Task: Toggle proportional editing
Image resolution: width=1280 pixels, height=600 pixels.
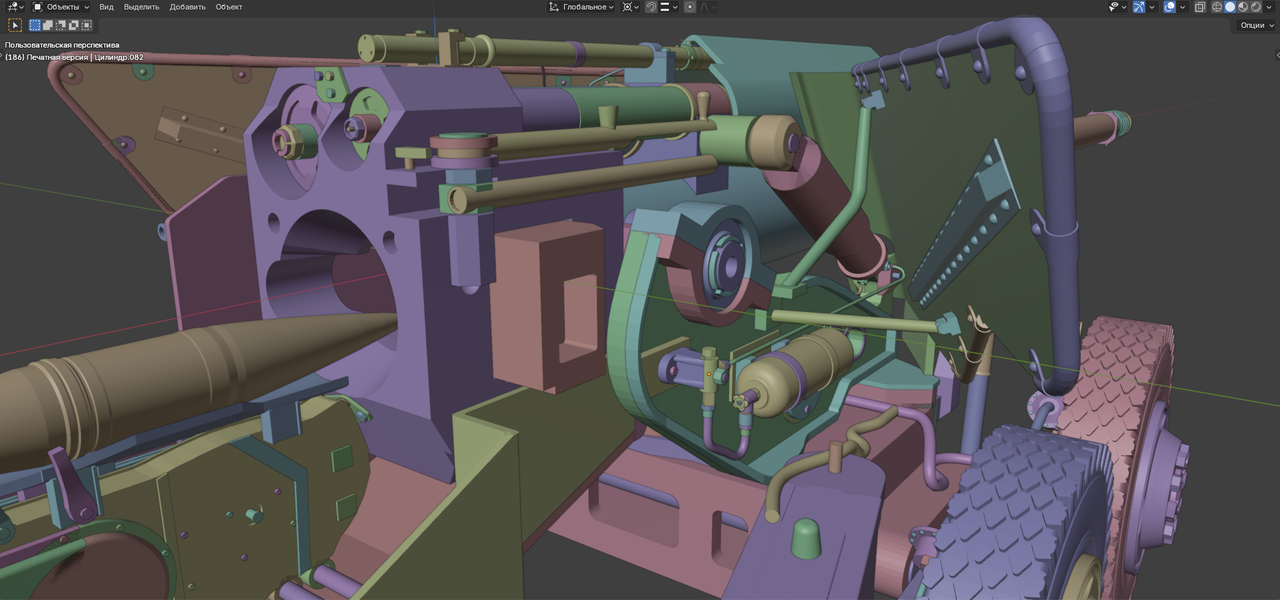Action: (x=690, y=7)
